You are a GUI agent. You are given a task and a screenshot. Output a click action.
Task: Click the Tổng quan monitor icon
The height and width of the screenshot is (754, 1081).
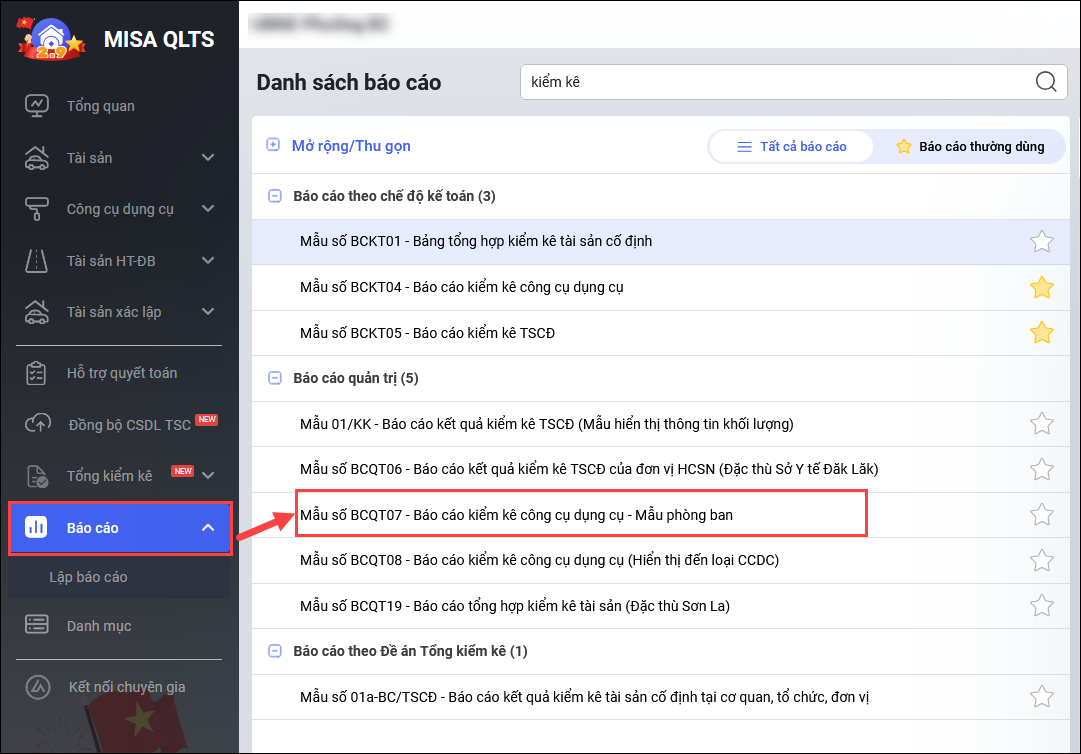[x=37, y=106]
